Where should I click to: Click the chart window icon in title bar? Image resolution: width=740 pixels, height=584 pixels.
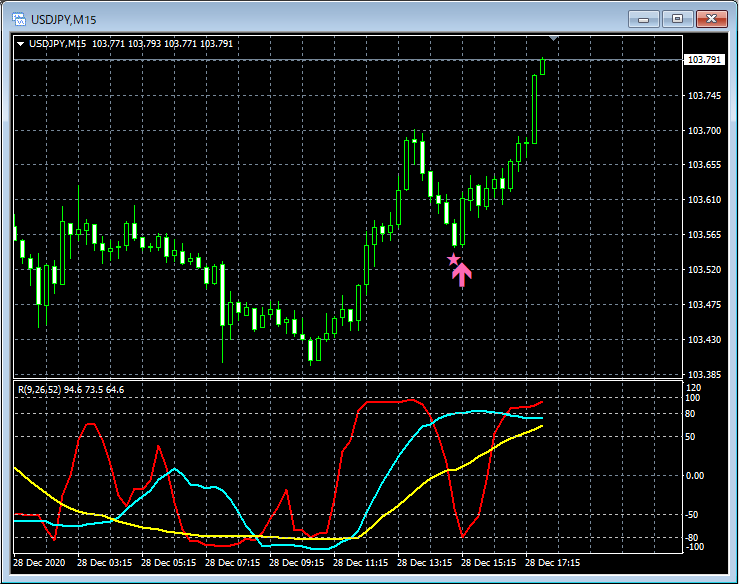click(x=17, y=18)
